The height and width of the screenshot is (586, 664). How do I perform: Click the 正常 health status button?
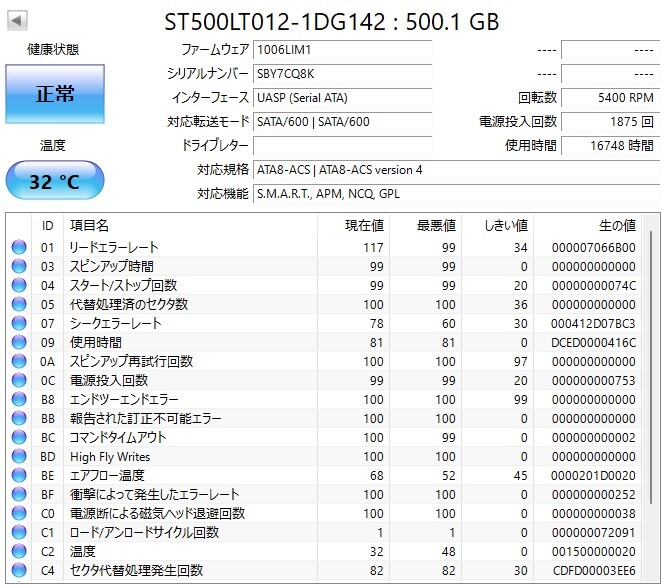(55, 94)
